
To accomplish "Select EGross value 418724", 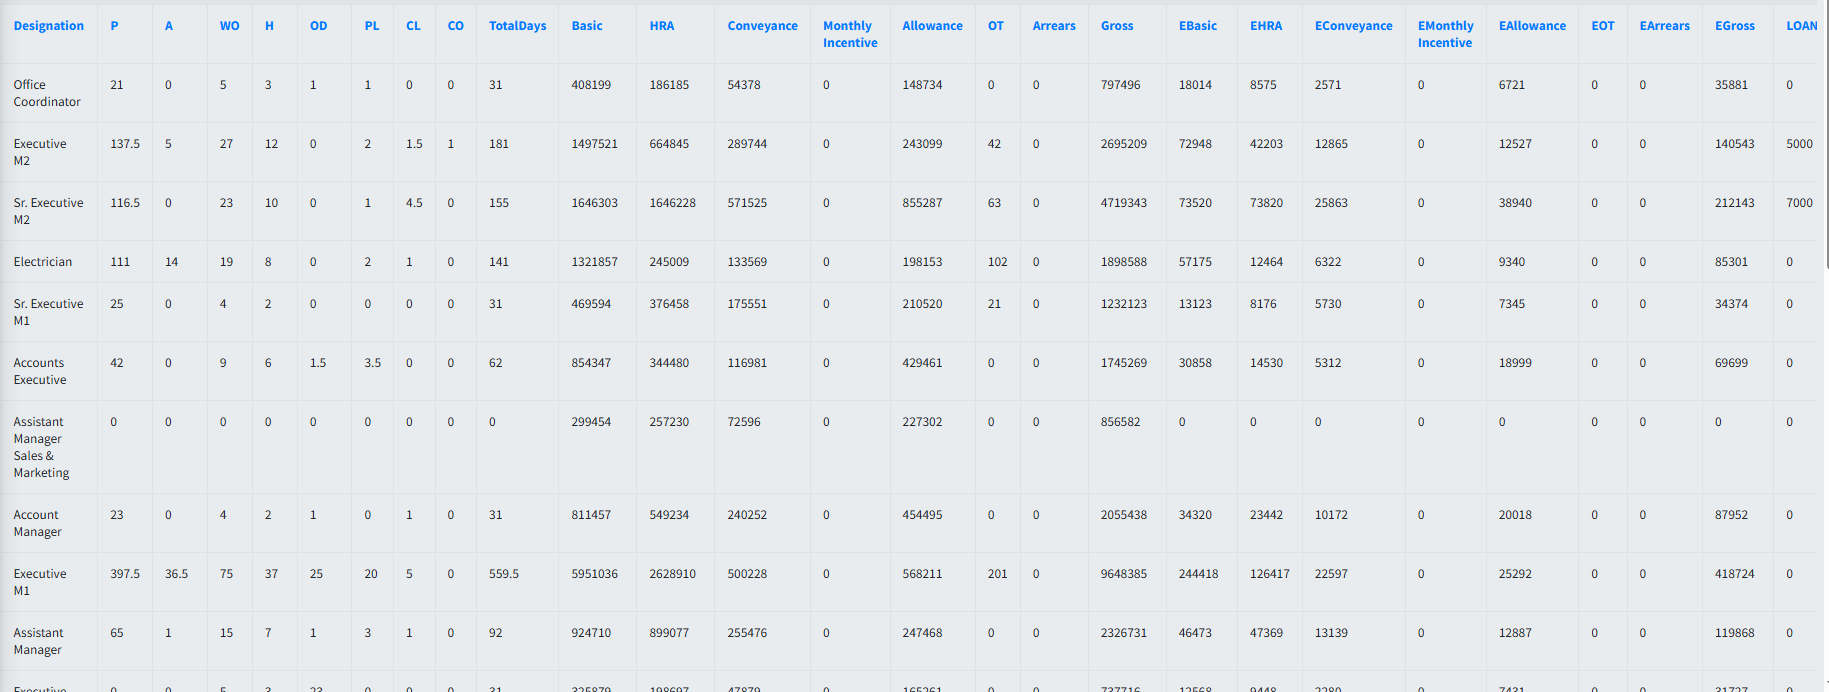I will tap(1734, 574).
